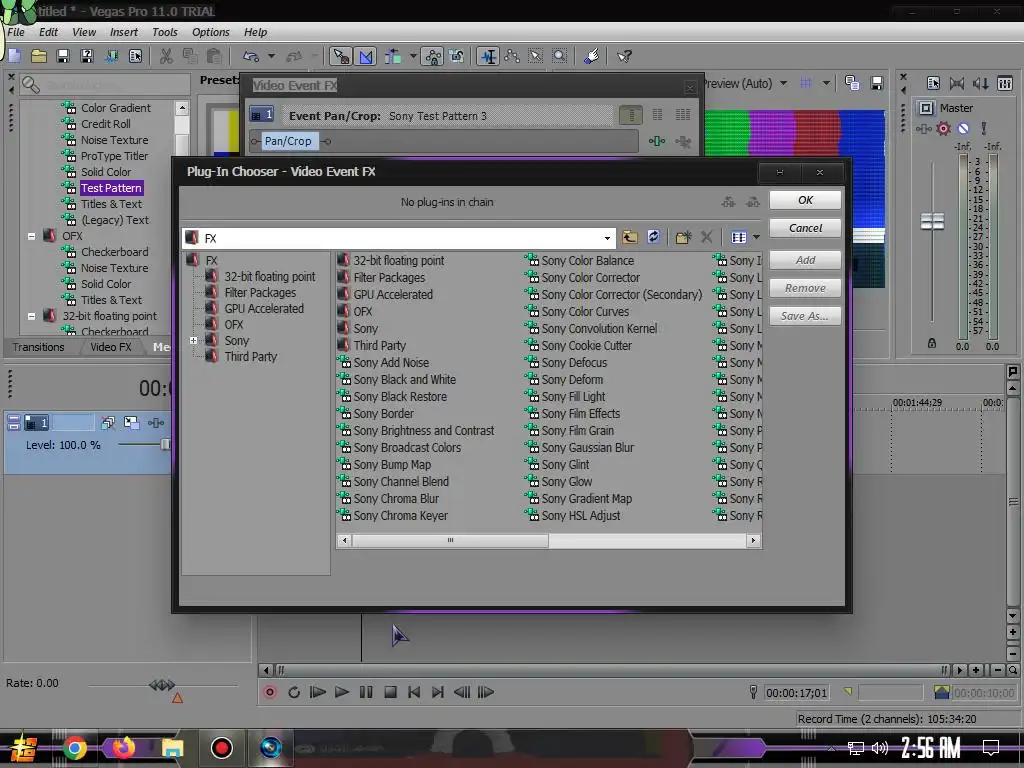Click the Rate scrub slider
The width and height of the screenshot is (1024, 768).
tap(162, 685)
